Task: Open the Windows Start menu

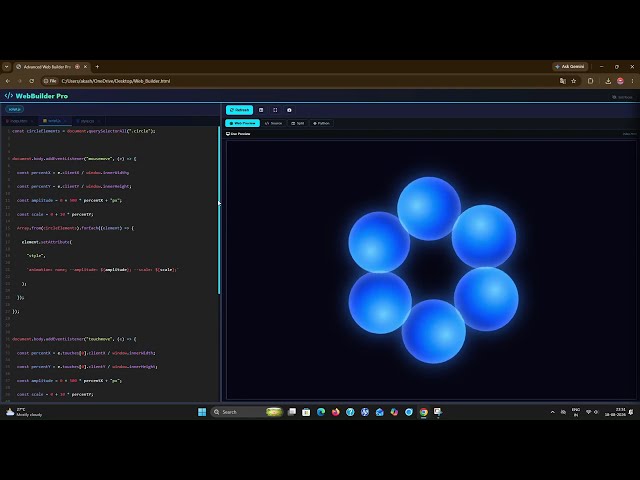Action: pyautogui.click(x=202, y=412)
